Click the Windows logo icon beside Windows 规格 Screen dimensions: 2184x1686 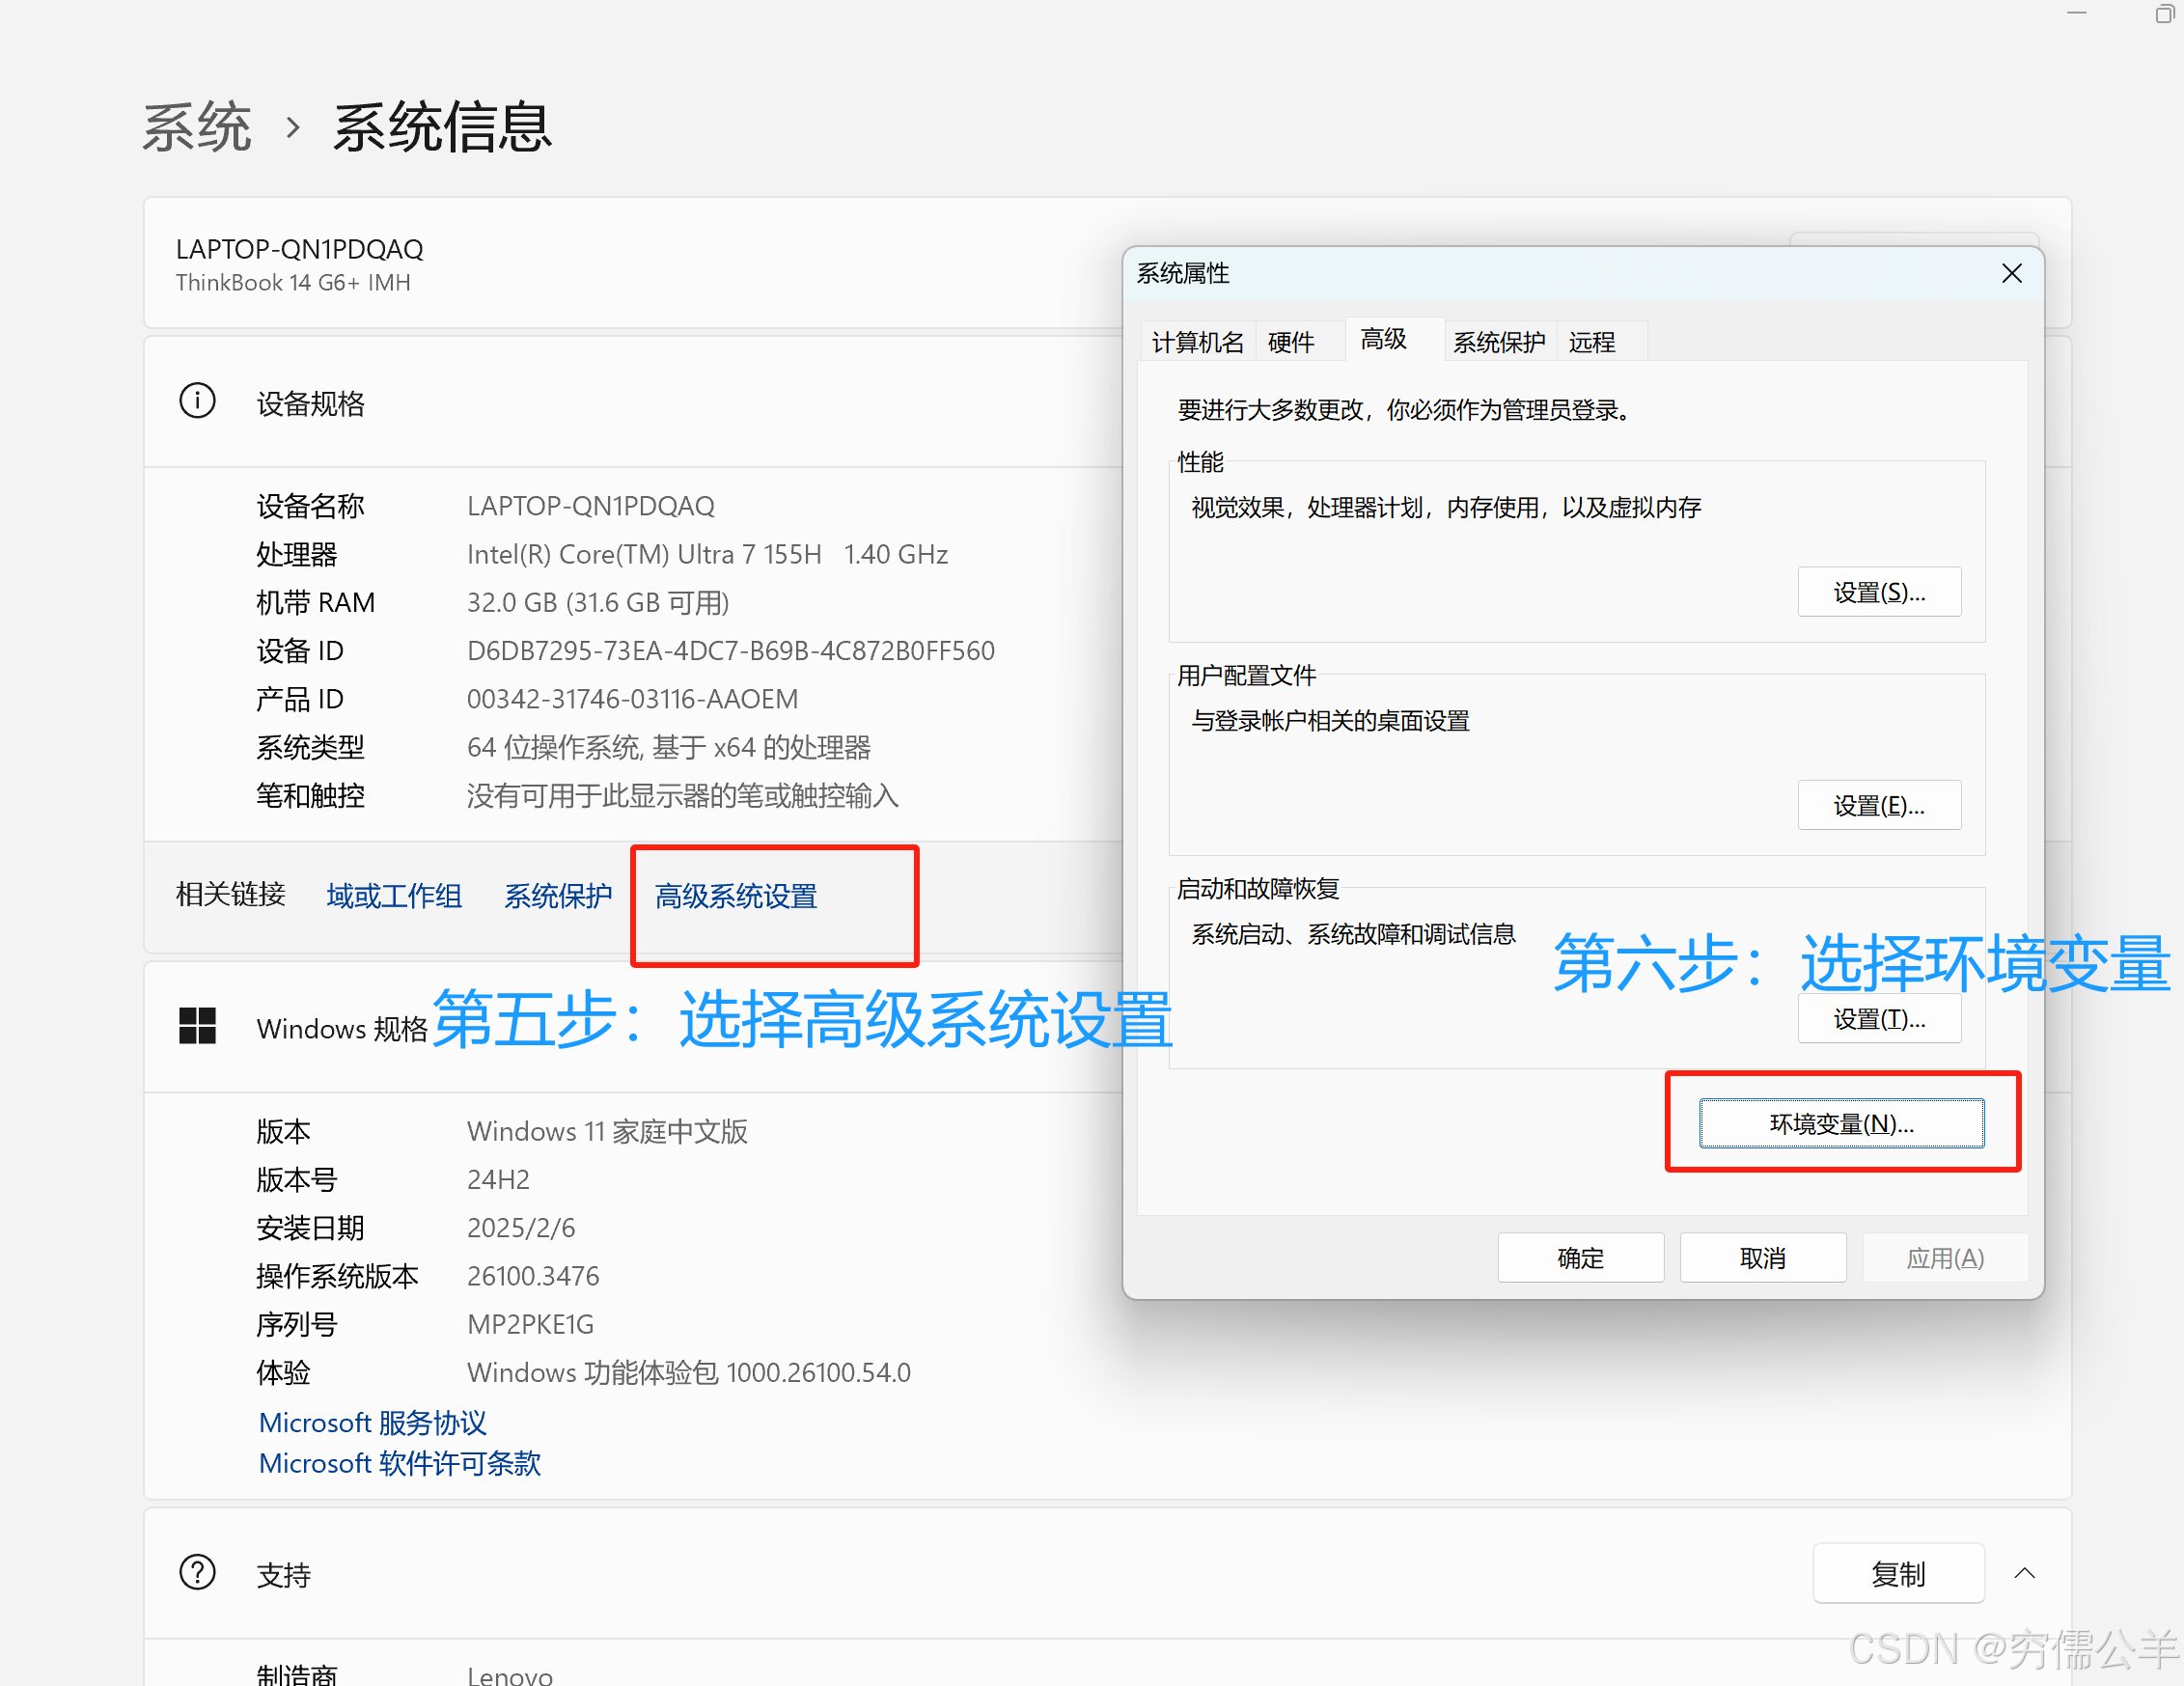[196, 1027]
